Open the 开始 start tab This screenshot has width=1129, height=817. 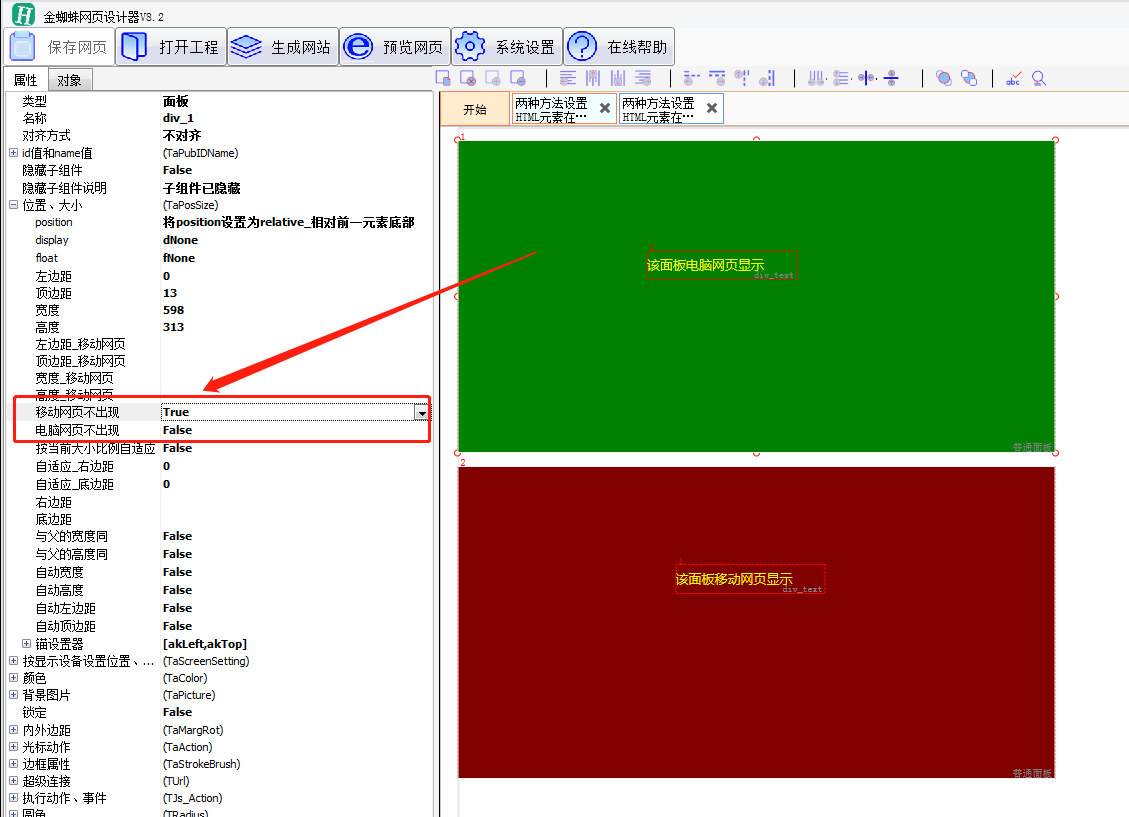coord(474,109)
